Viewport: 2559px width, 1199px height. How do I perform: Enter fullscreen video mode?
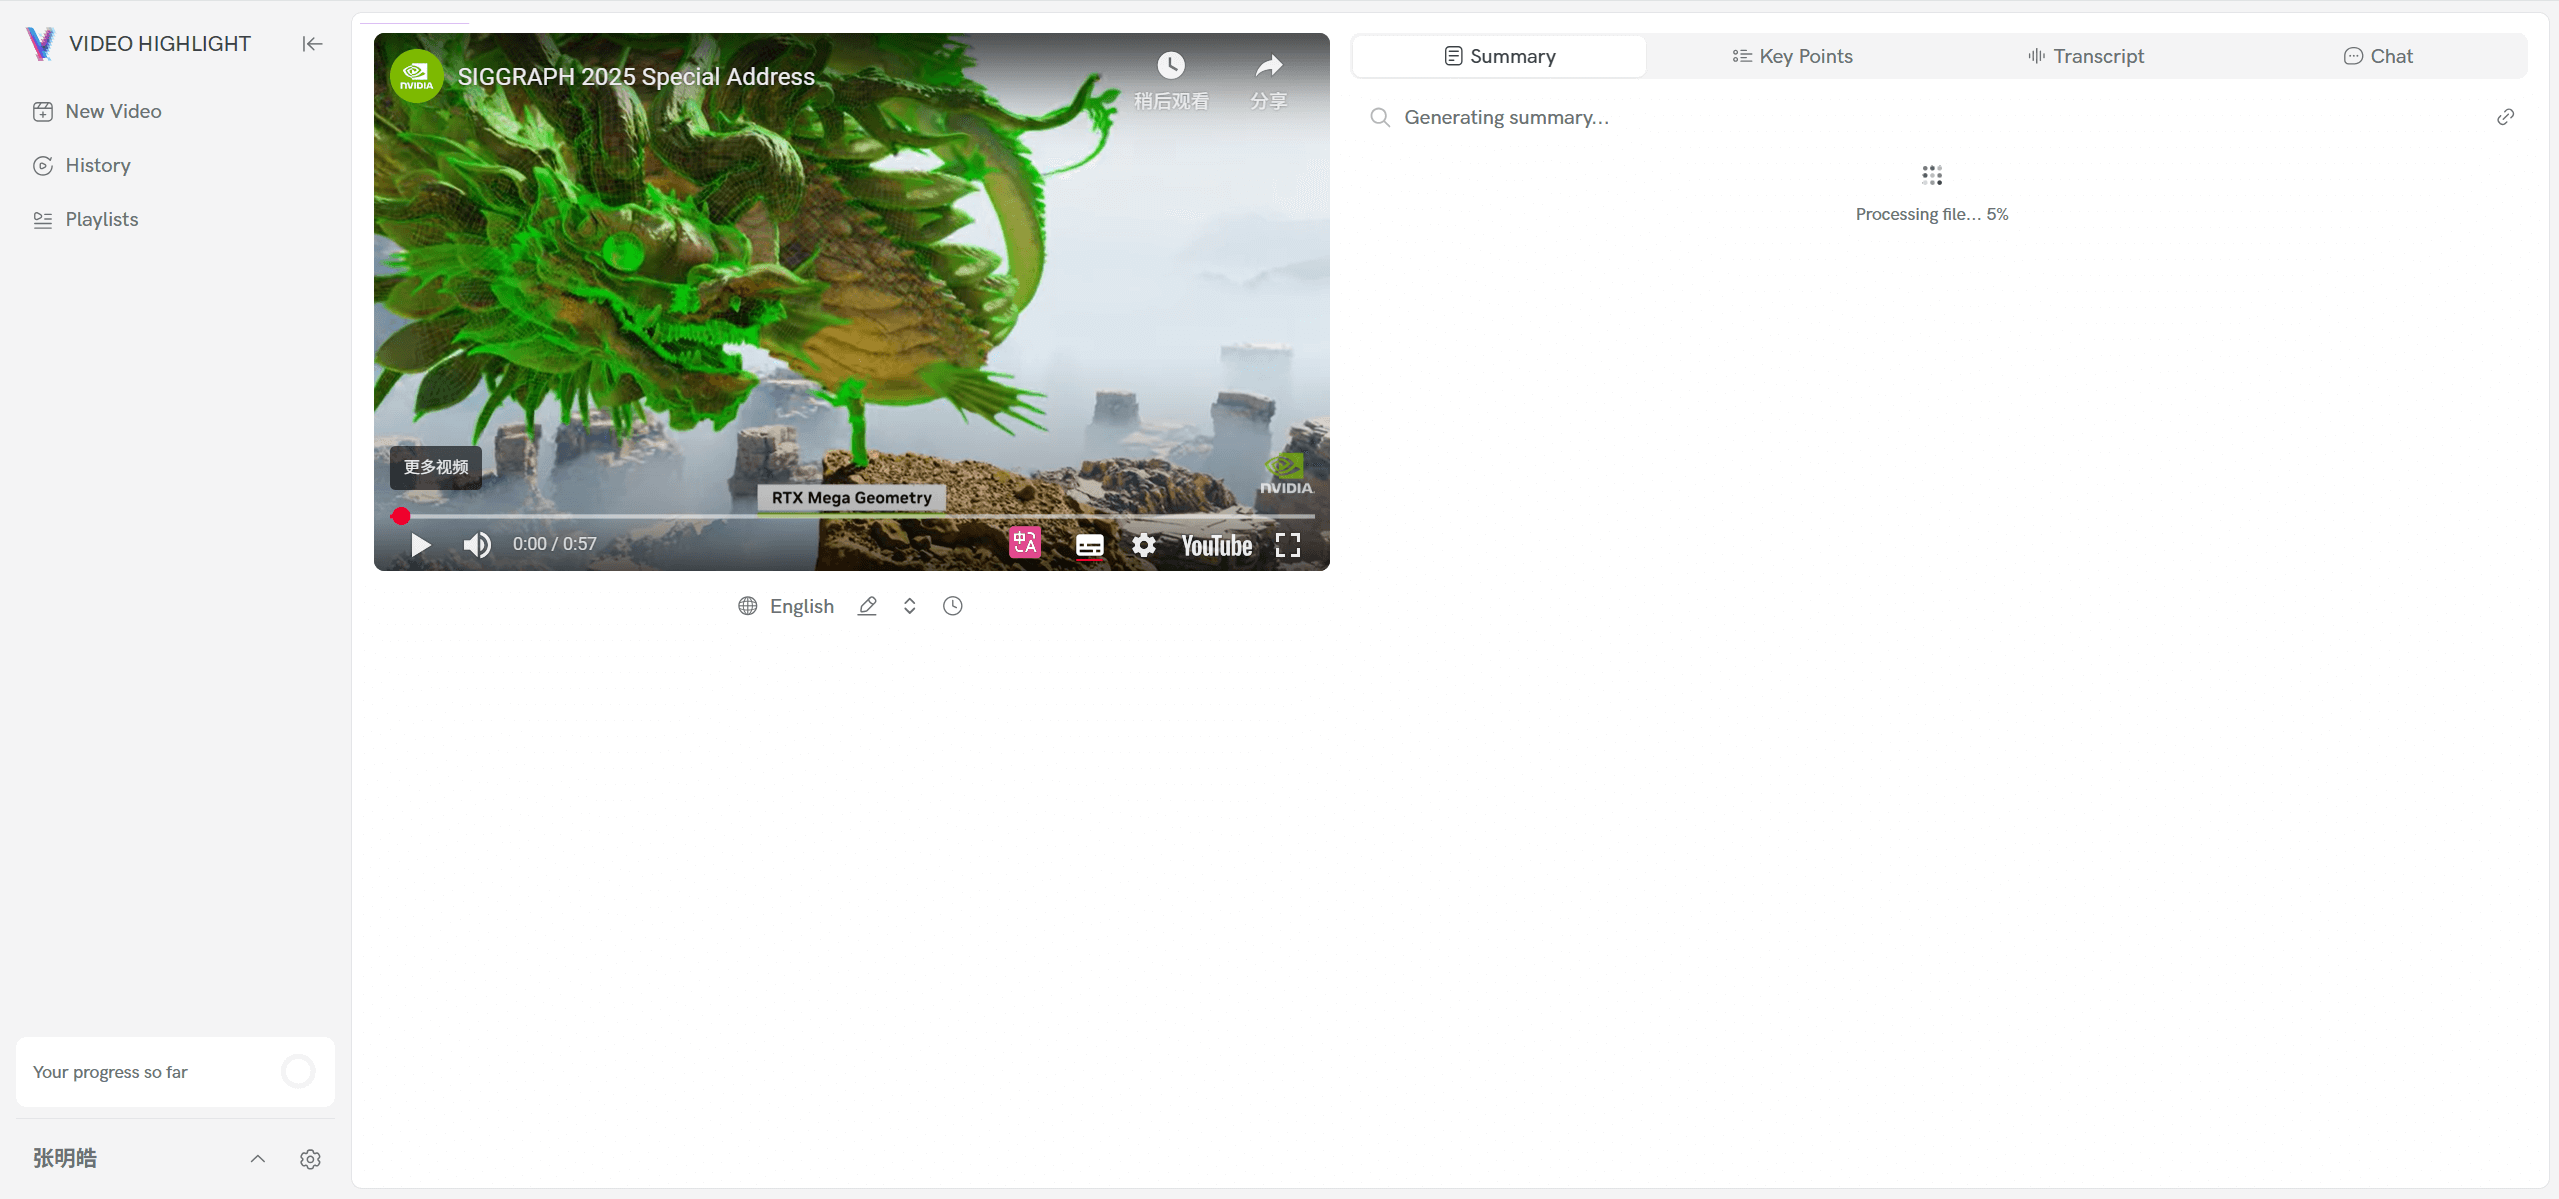pos(1287,545)
